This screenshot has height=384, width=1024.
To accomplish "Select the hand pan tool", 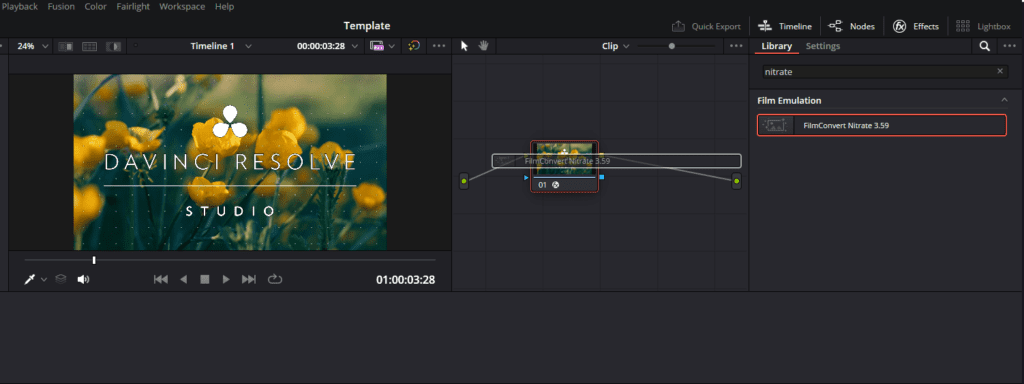I will [x=483, y=46].
